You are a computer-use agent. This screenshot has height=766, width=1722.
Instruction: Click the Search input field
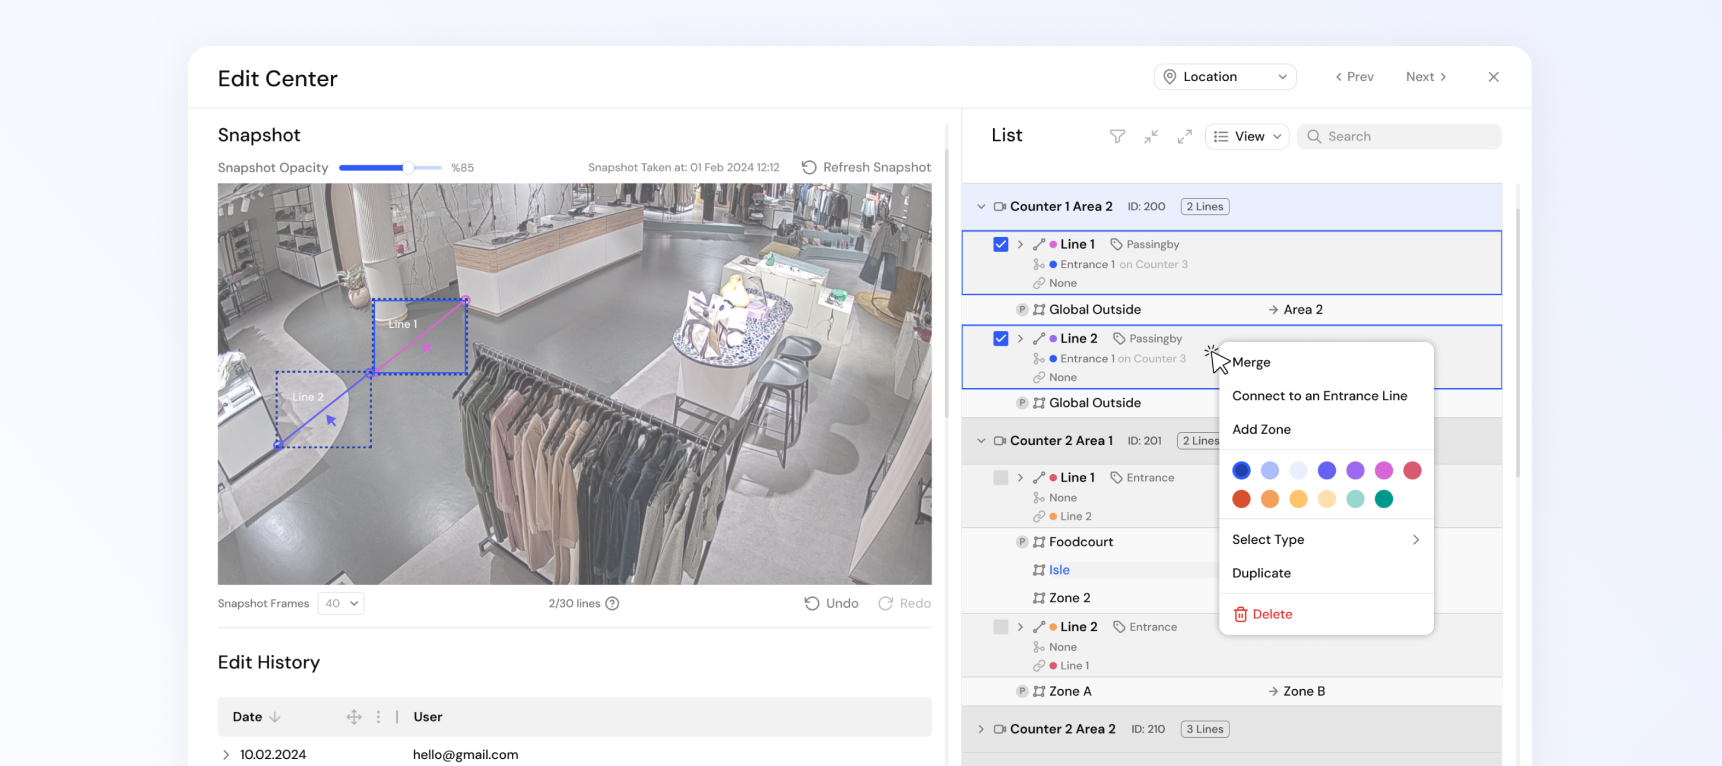pyautogui.click(x=1399, y=137)
